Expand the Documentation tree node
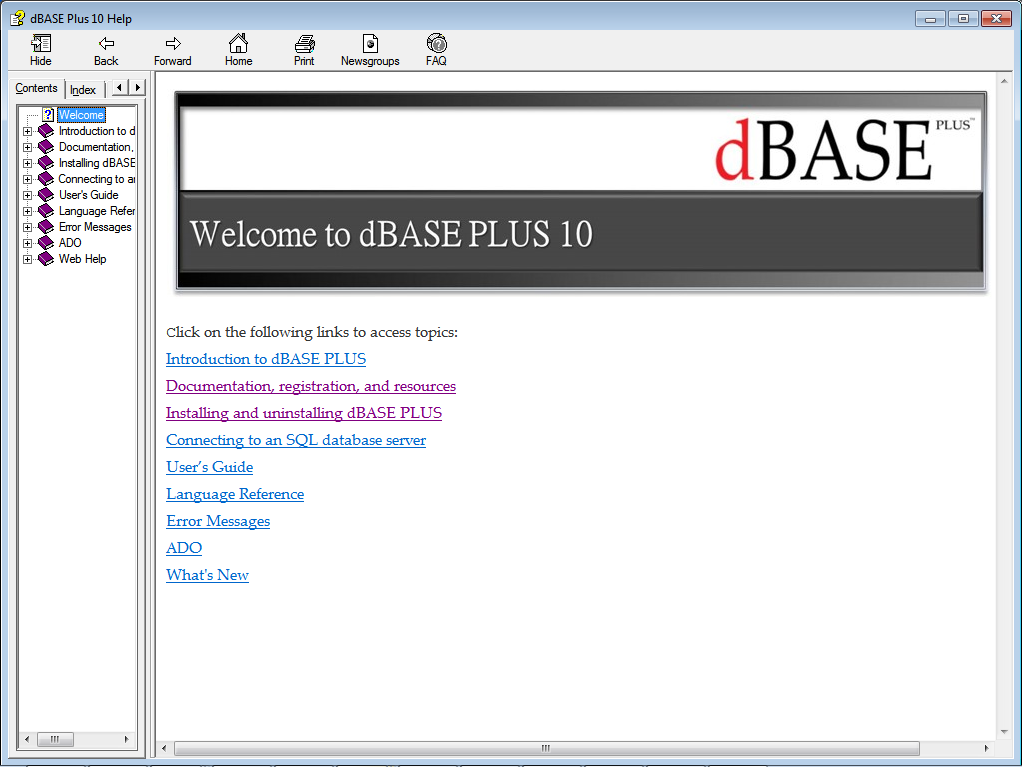This screenshot has height=767, width=1022. pyautogui.click(x=27, y=147)
